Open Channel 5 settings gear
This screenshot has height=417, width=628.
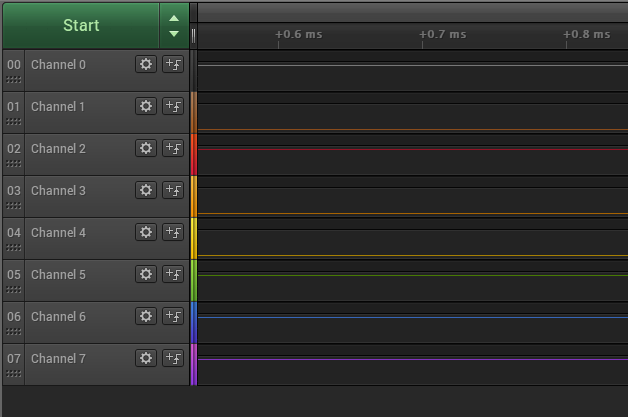(x=146, y=274)
